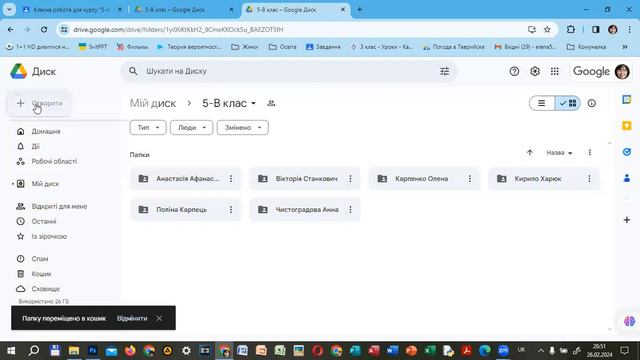Click the Створити button

[40, 103]
